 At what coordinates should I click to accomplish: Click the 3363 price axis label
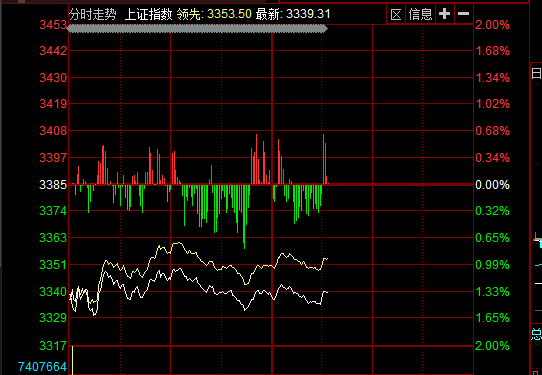[53, 238]
